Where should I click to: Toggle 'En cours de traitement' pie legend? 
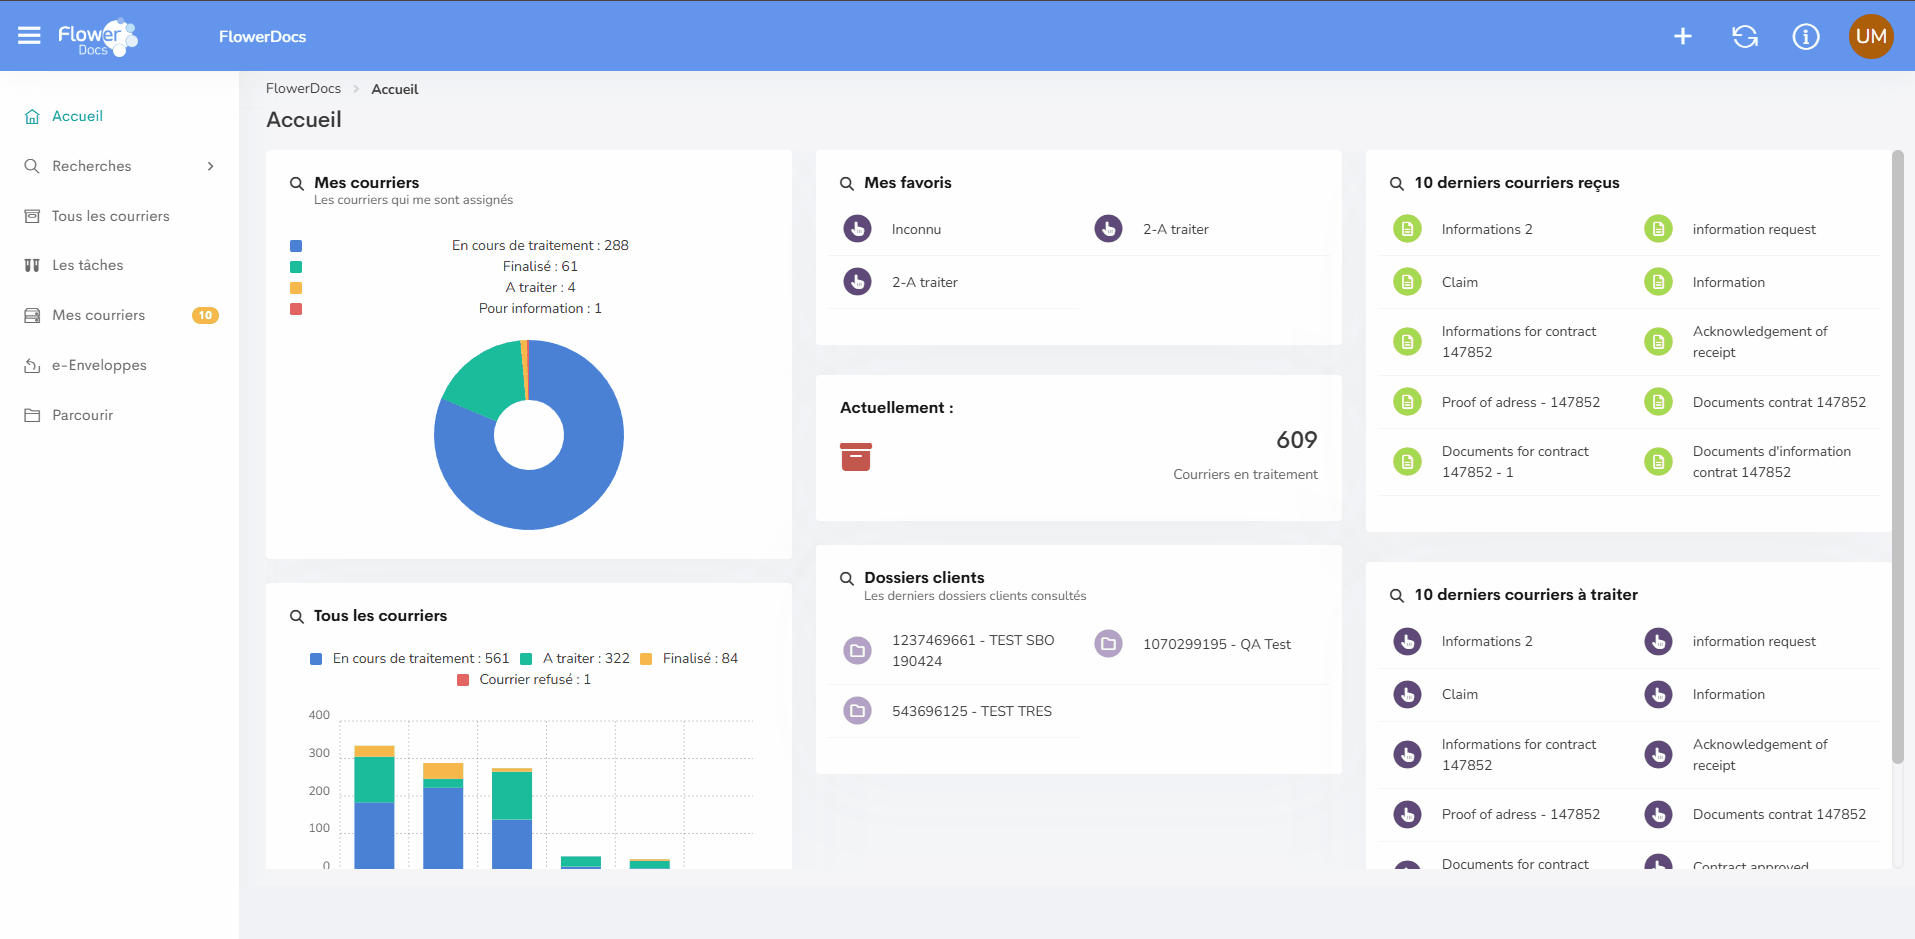click(x=539, y=245)
